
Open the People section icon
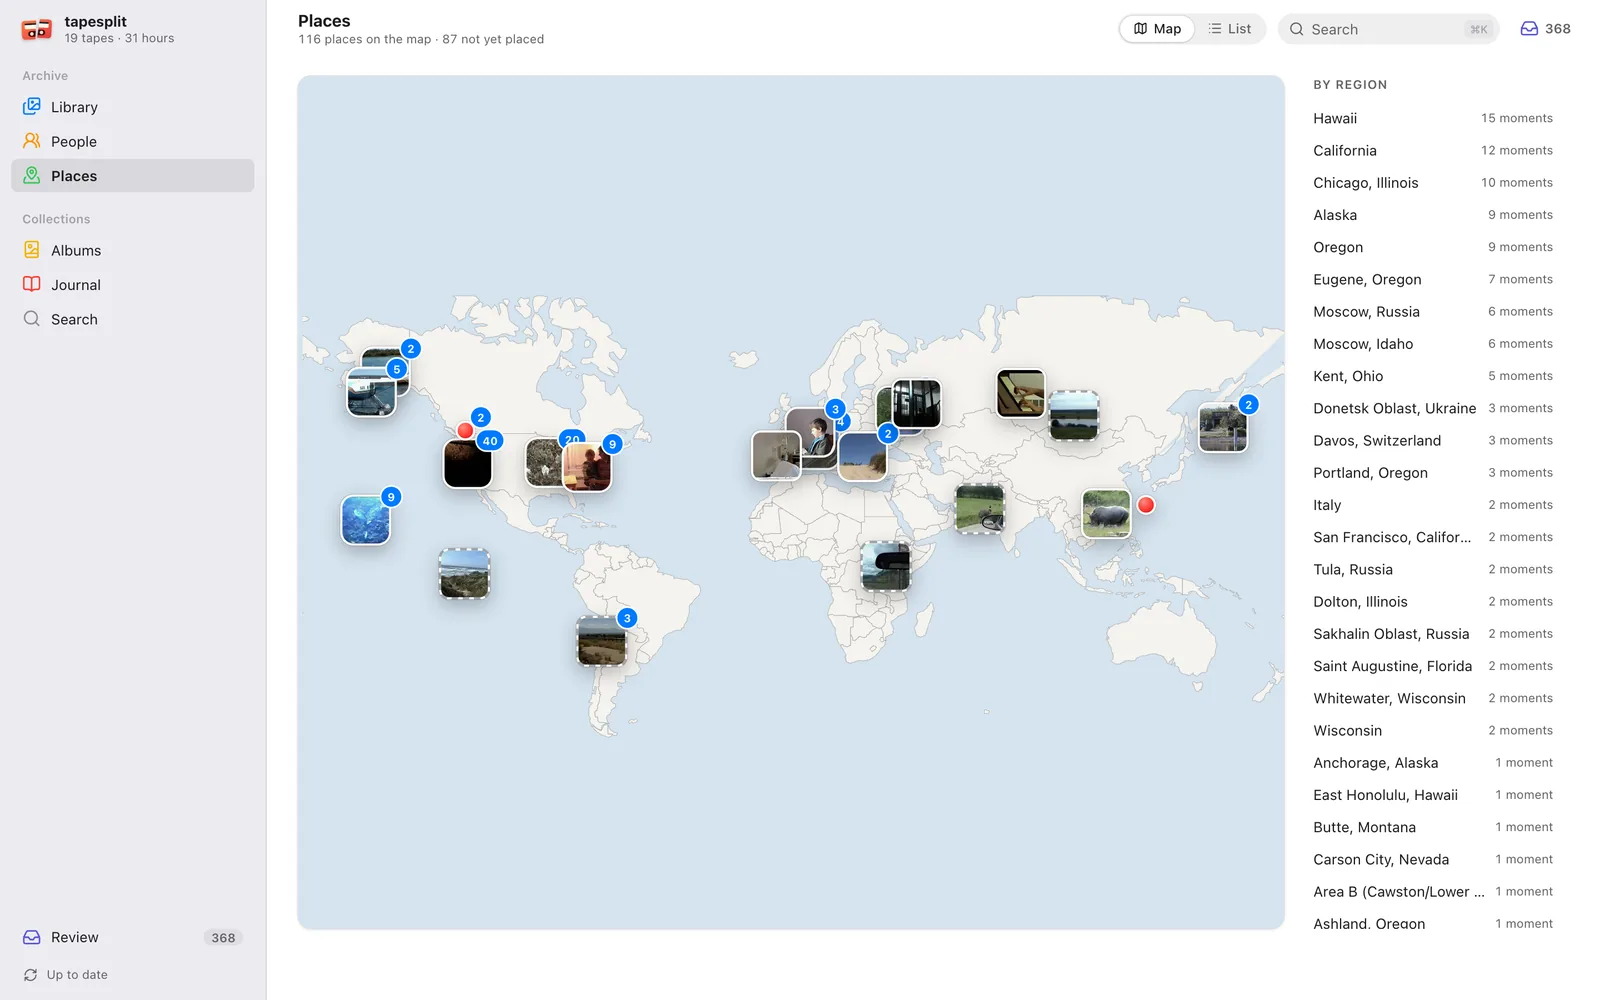tap(32, 141)
